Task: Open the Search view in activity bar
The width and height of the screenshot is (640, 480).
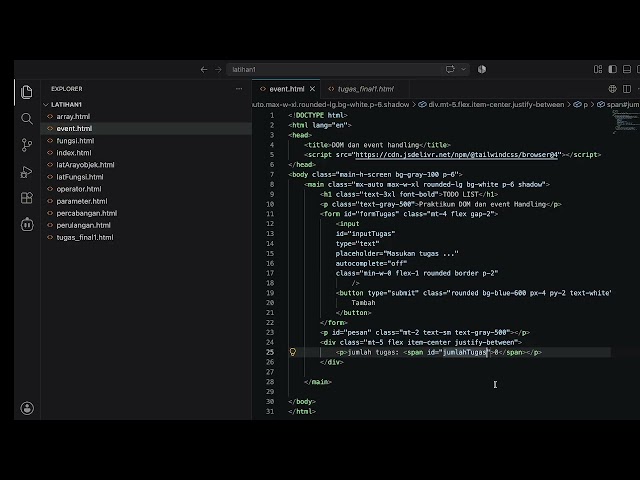Action: (27, 119)
